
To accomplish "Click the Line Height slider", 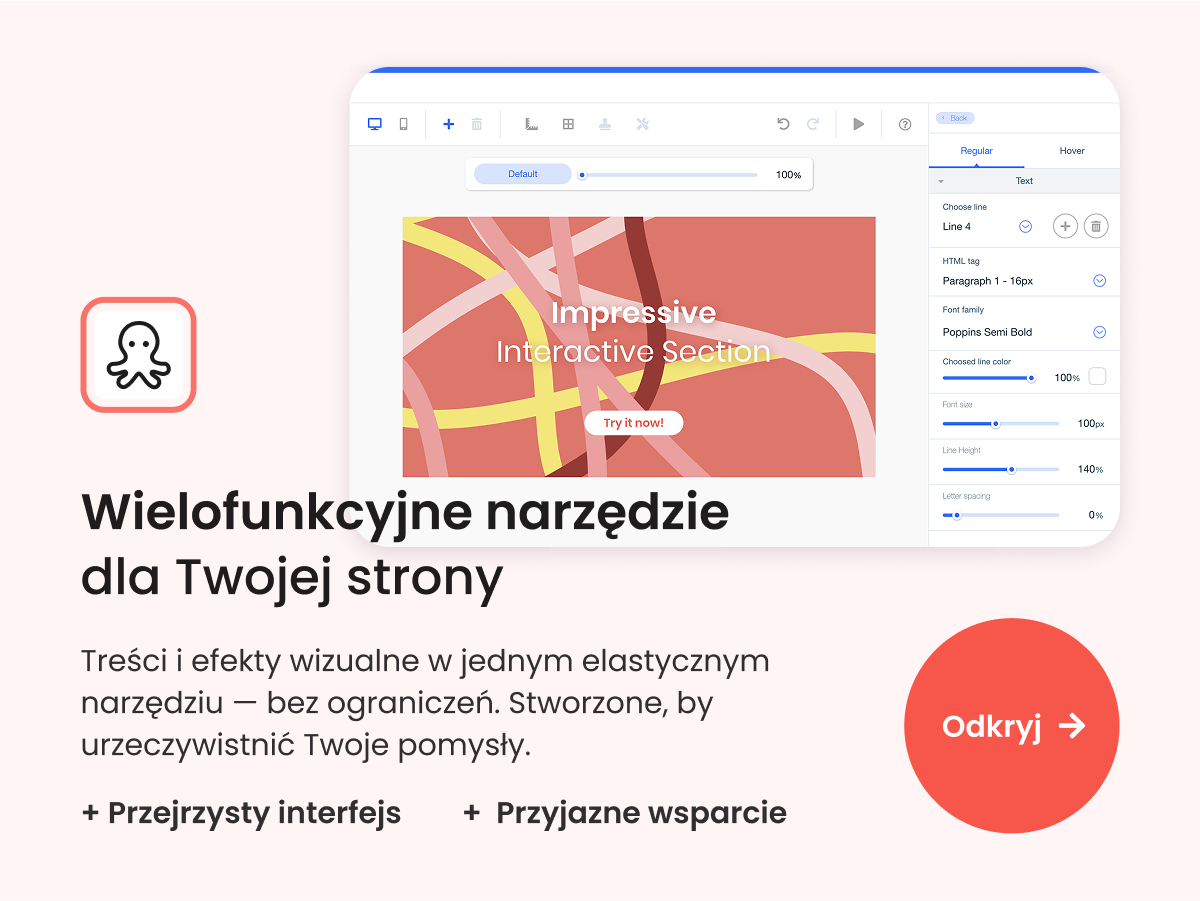I will pyautogui.click(x=1000, y=469).
